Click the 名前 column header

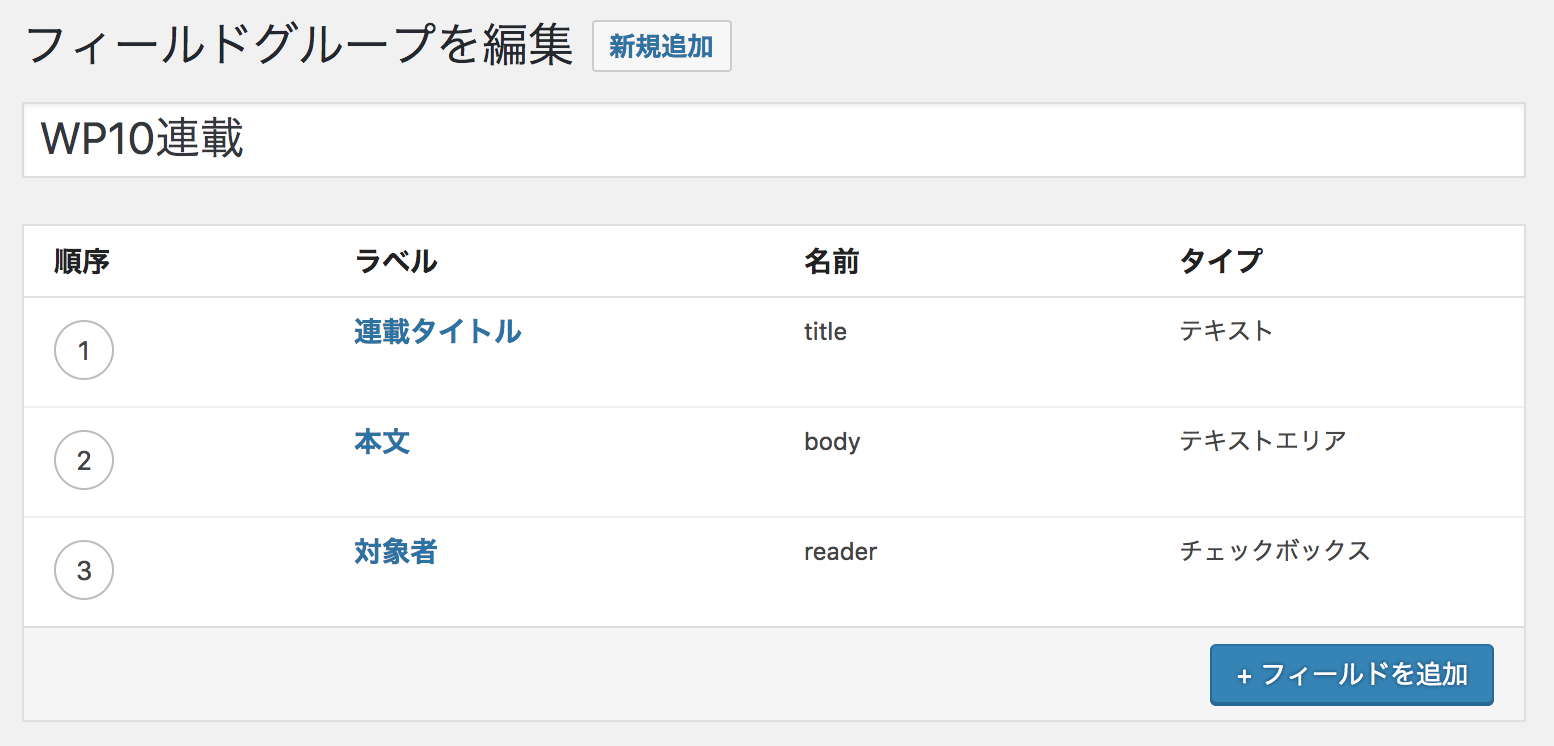pos(831,262)
